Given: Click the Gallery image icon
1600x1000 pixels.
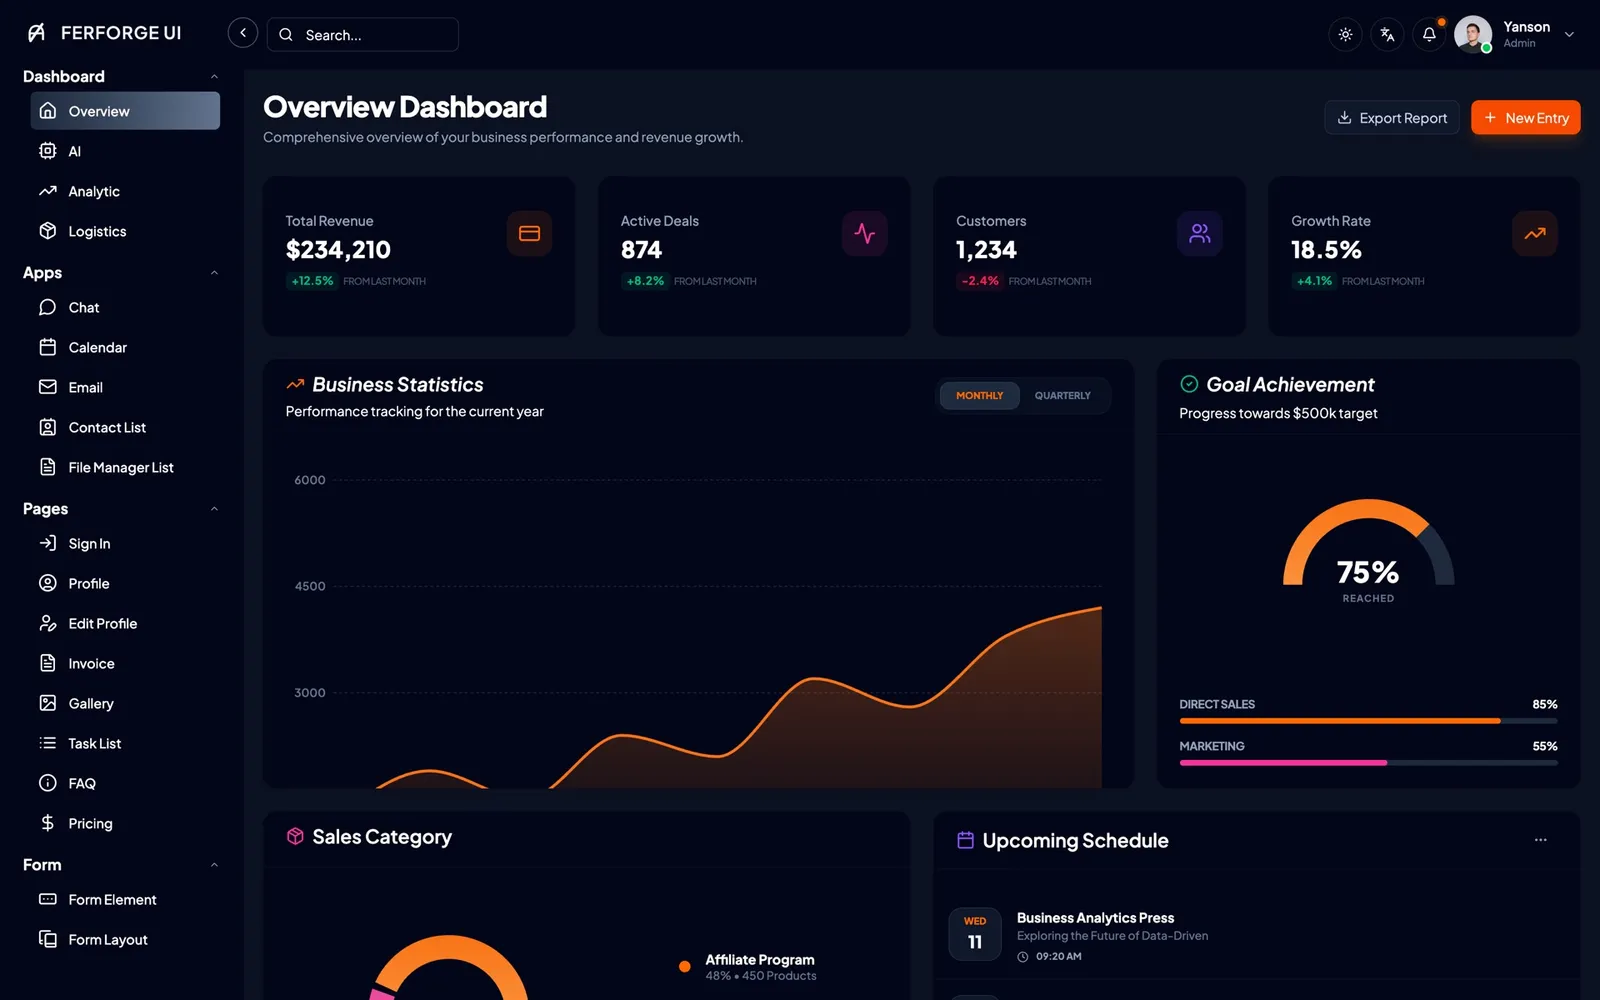Looking at the screenshot, I should point(47,703).
